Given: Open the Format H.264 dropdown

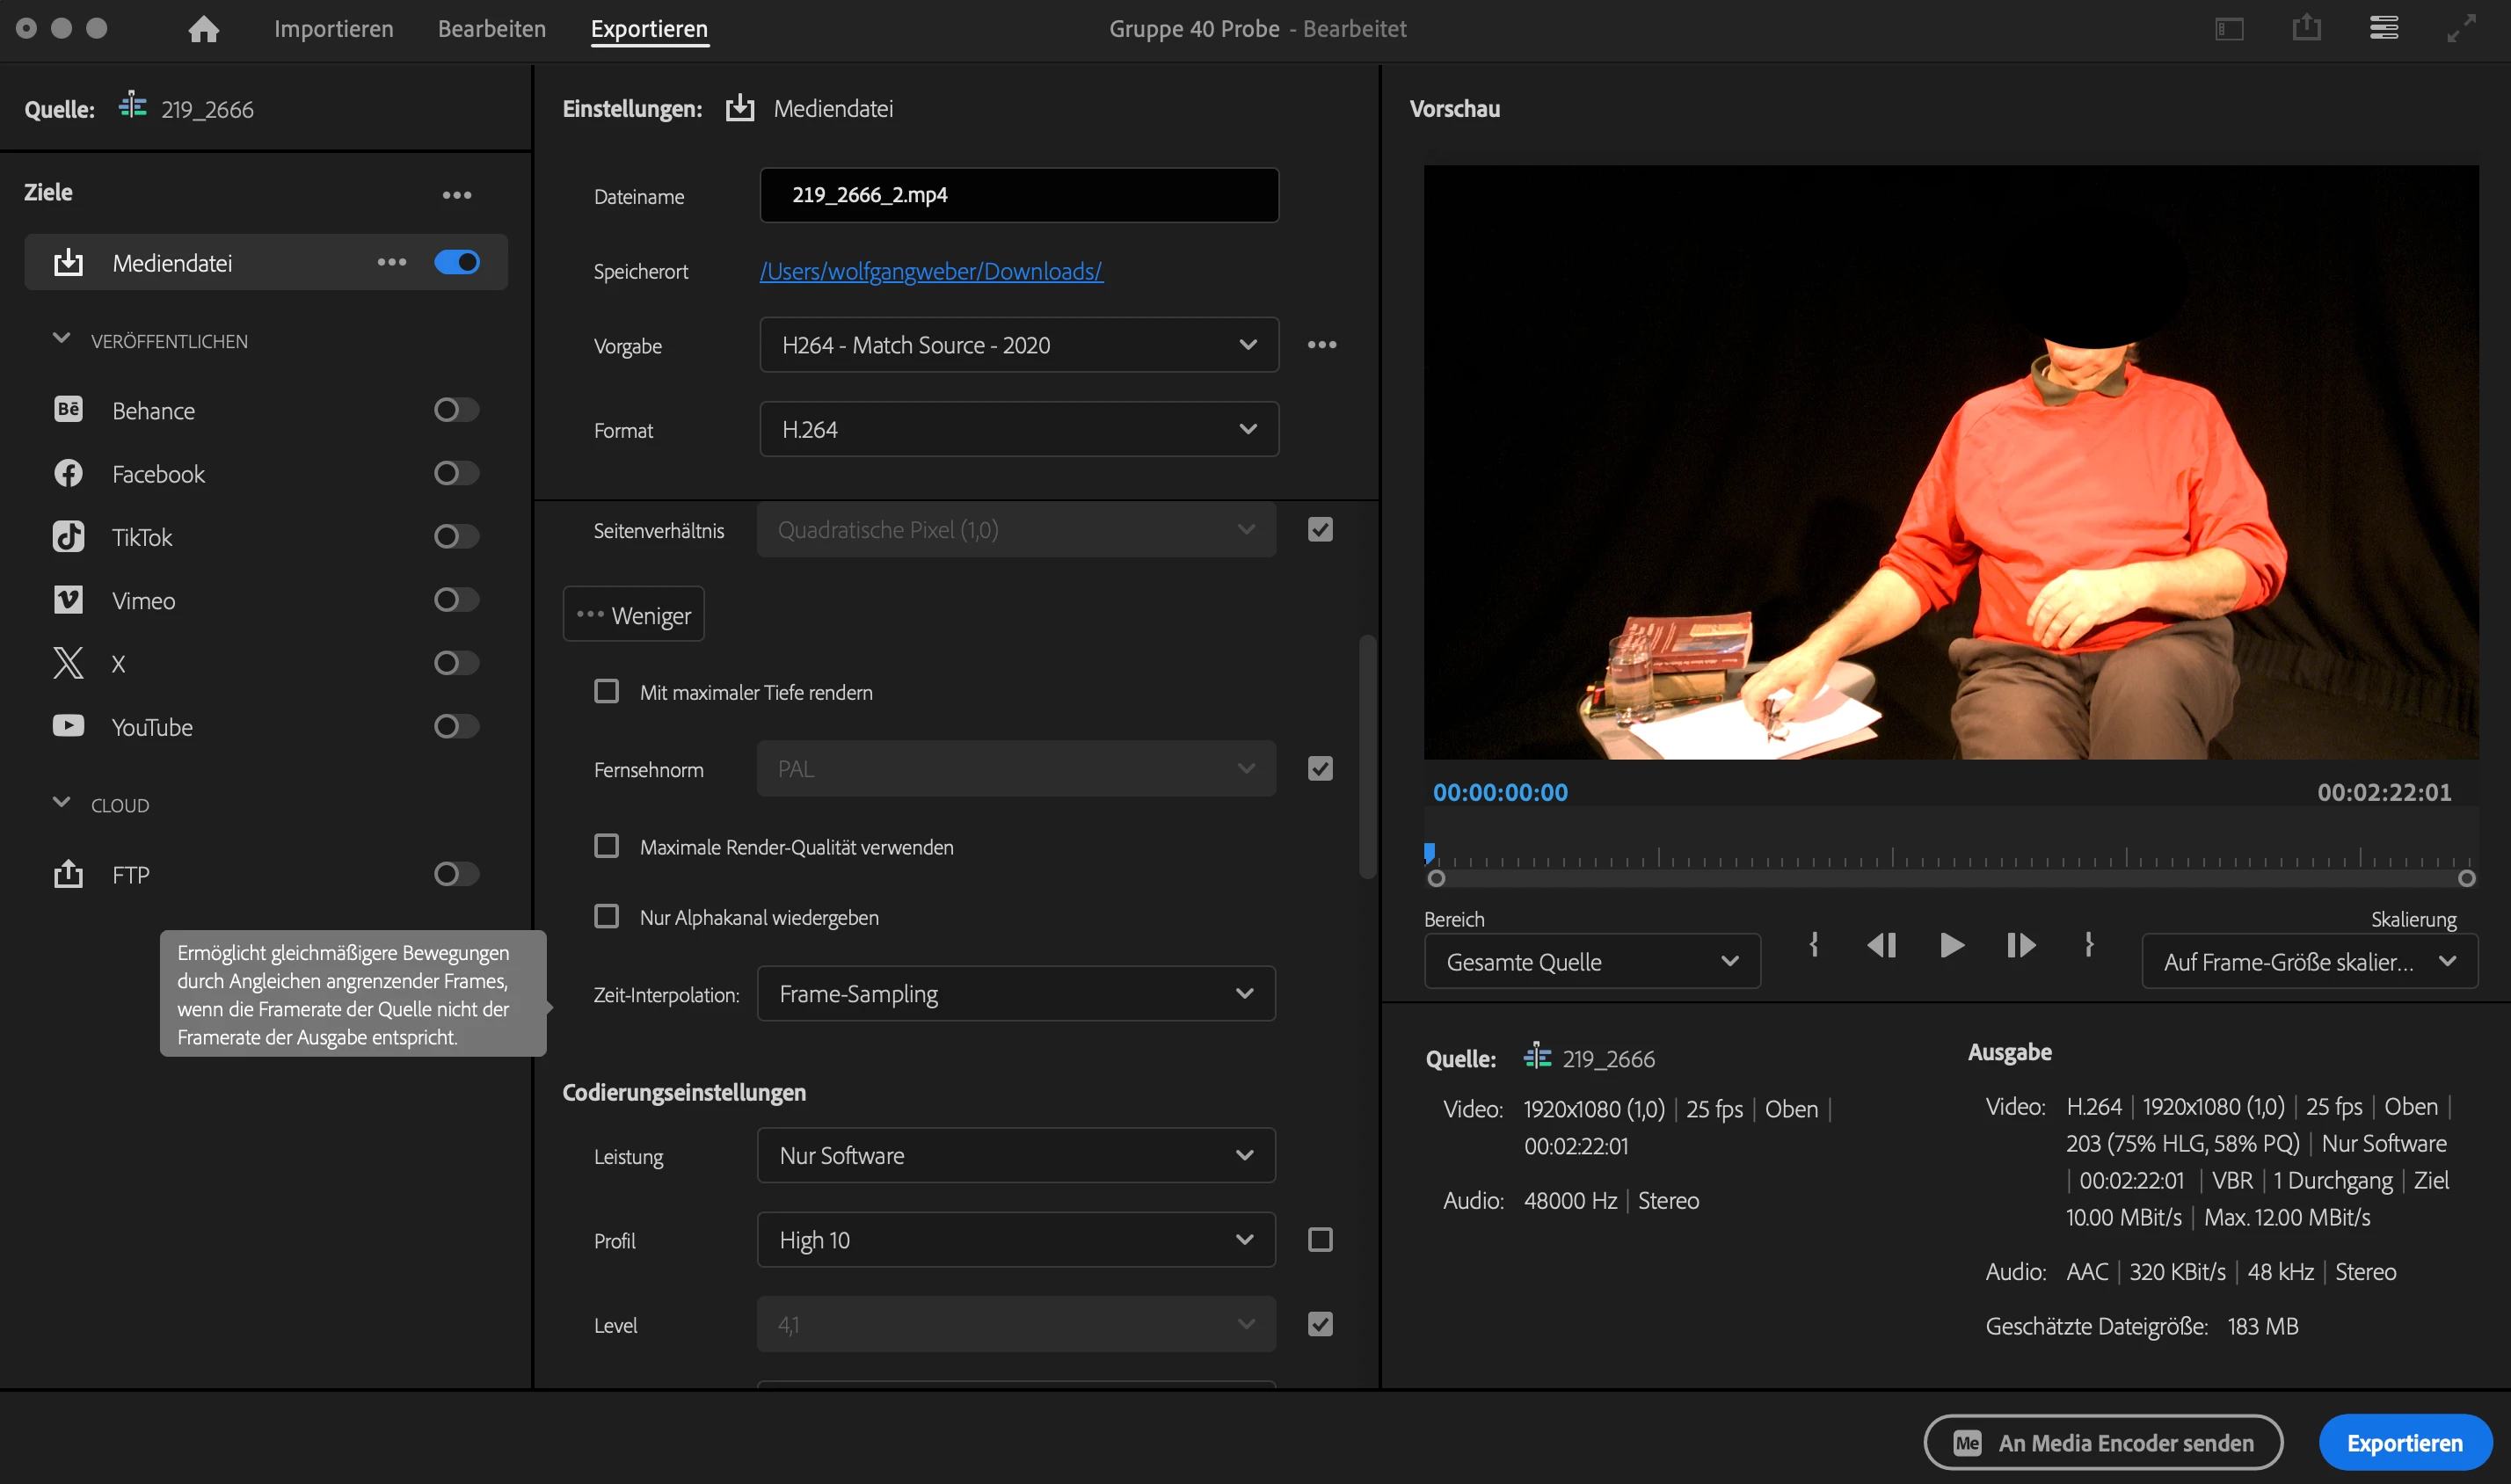Looking at the screenshot, I should tap(1018, 430).
